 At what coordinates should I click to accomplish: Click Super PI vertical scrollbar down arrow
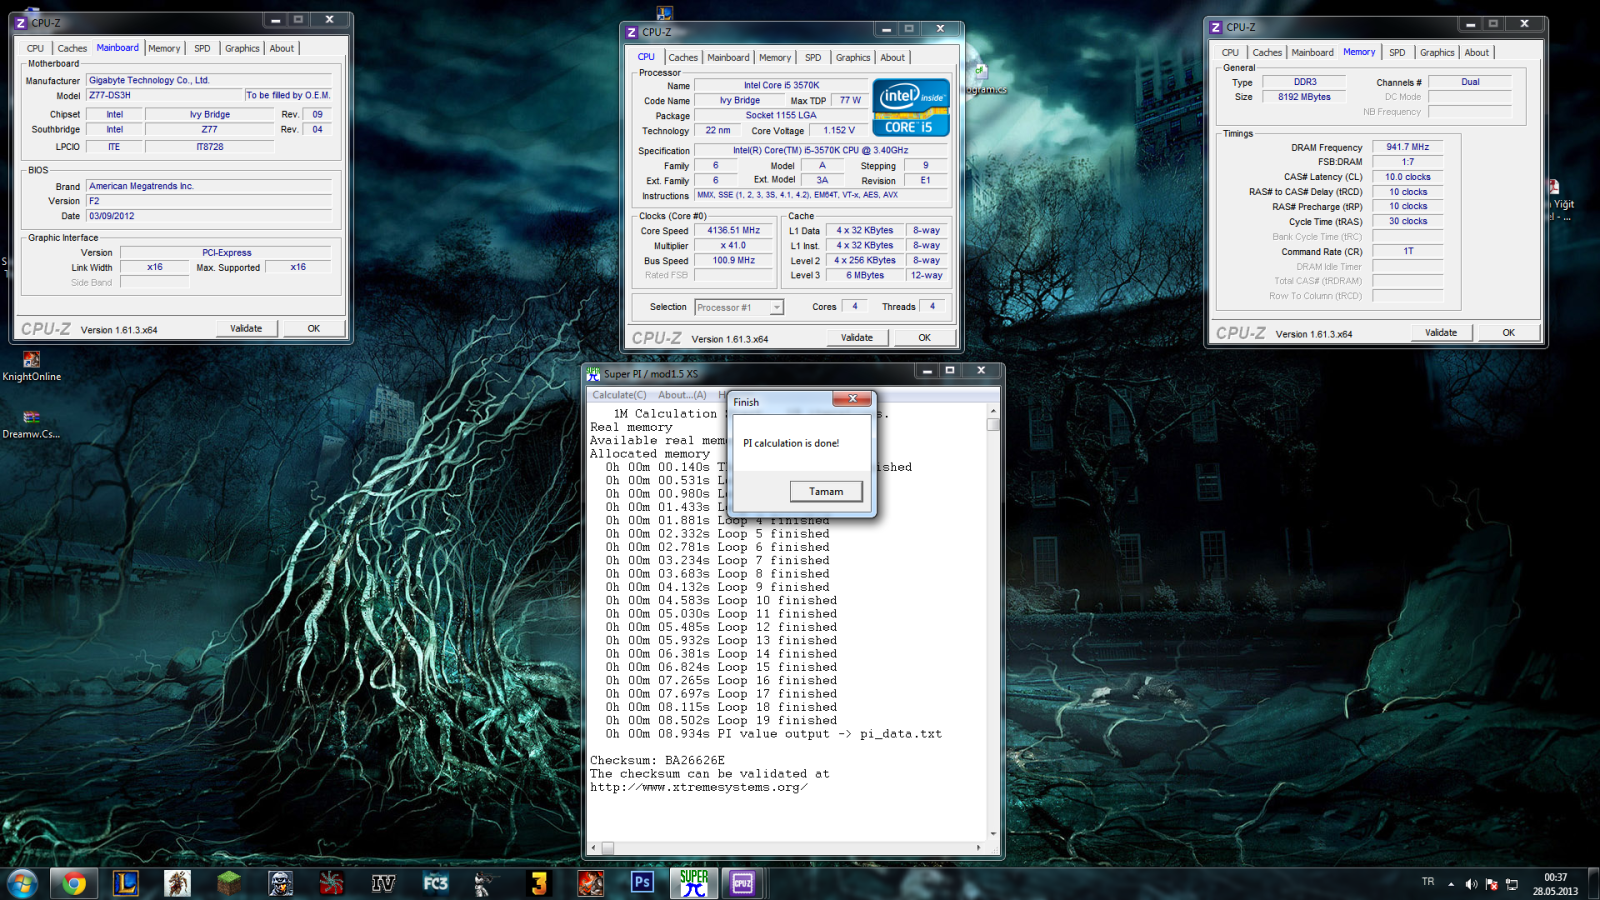pyautogui.click(x=993, y=833)
